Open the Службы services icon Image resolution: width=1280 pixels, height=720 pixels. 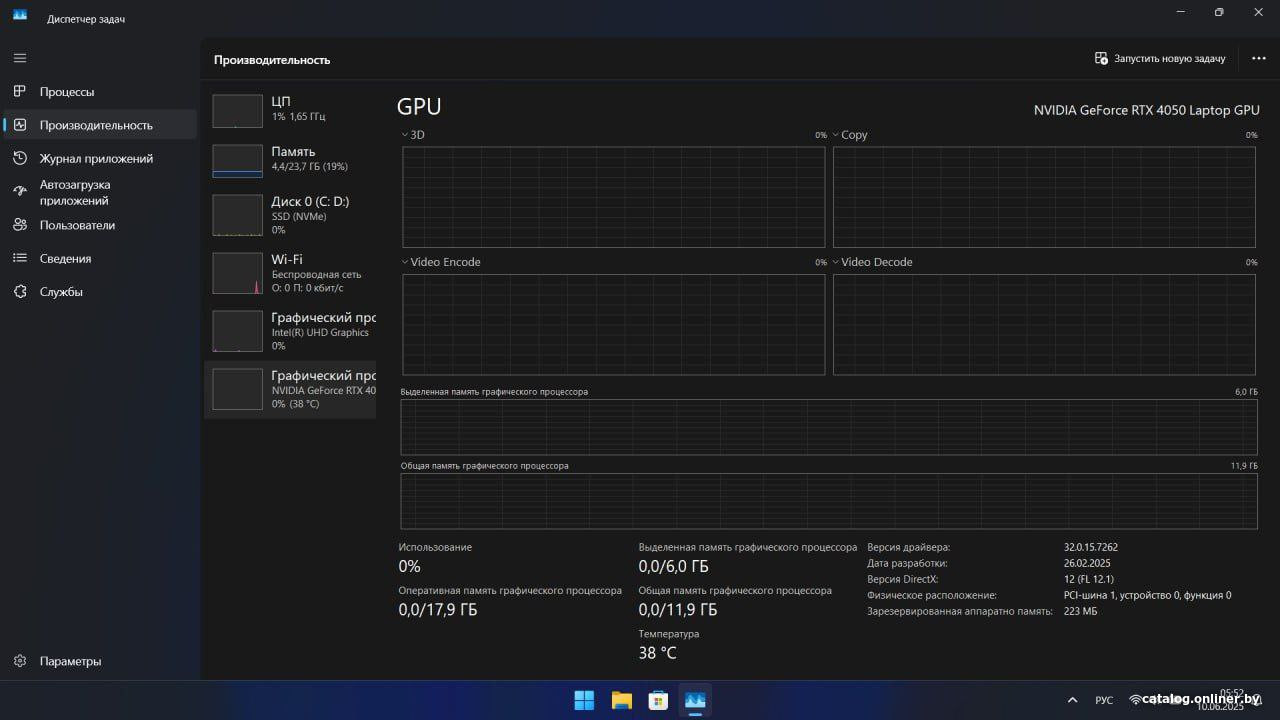(20, 292)
